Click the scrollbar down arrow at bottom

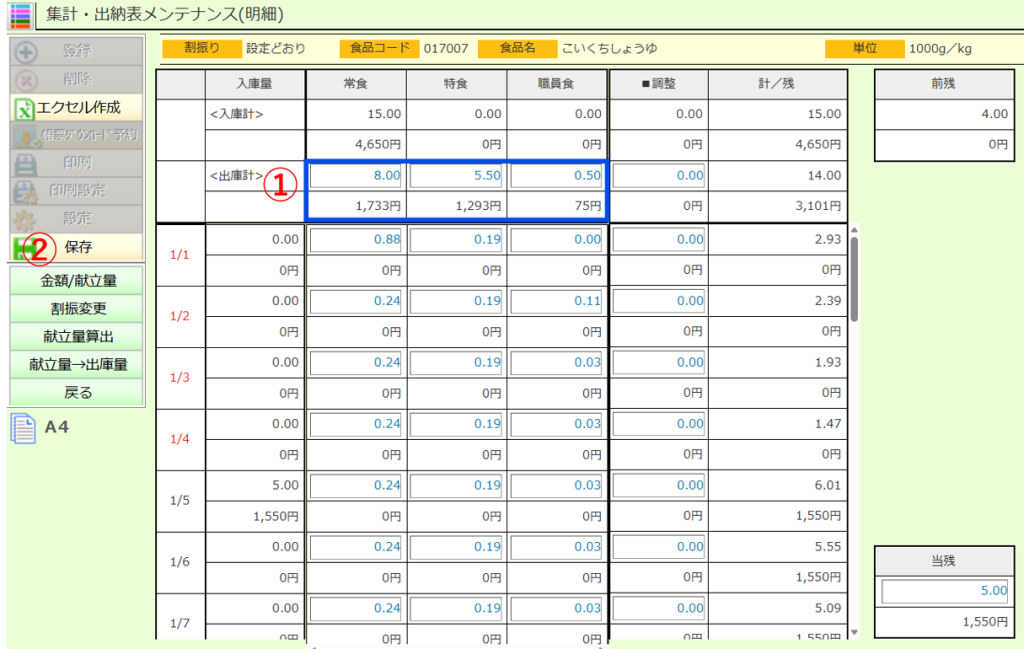(853, 631)
